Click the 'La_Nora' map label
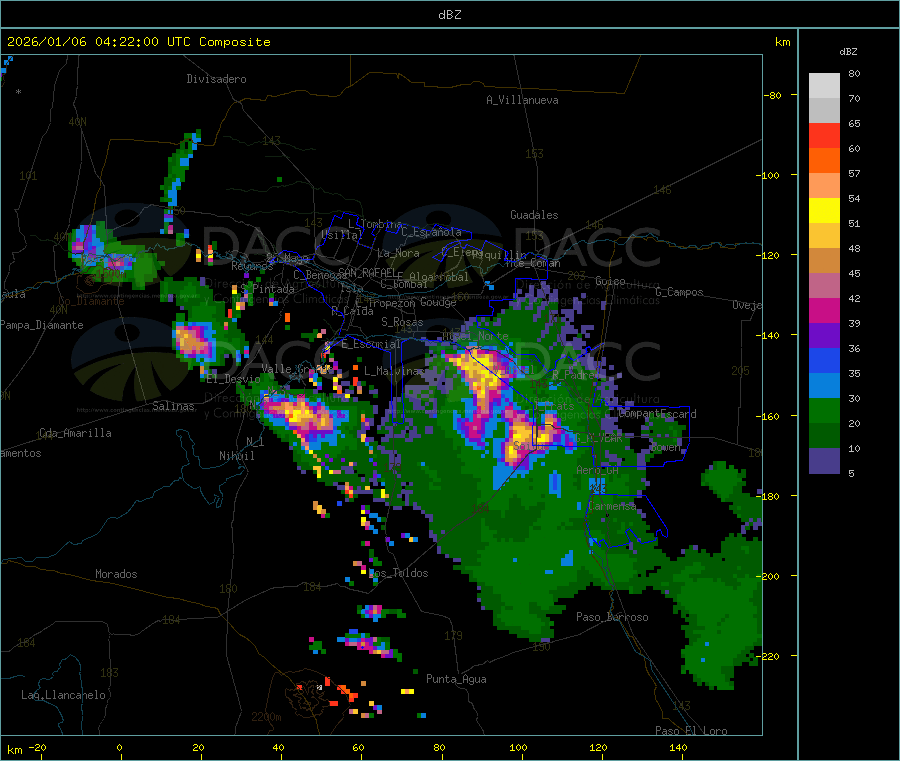Viewport: 900px width, 761px height. (398, 253)
